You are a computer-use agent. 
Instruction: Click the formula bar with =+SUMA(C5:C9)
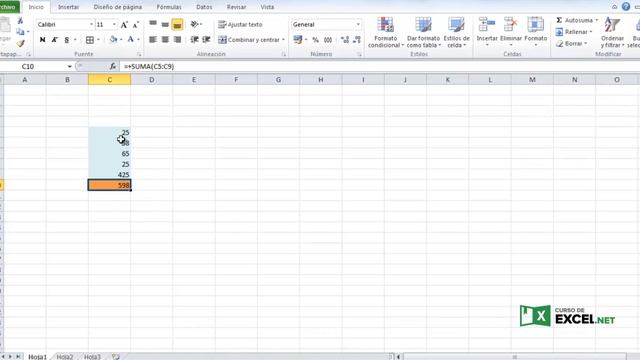380,66
